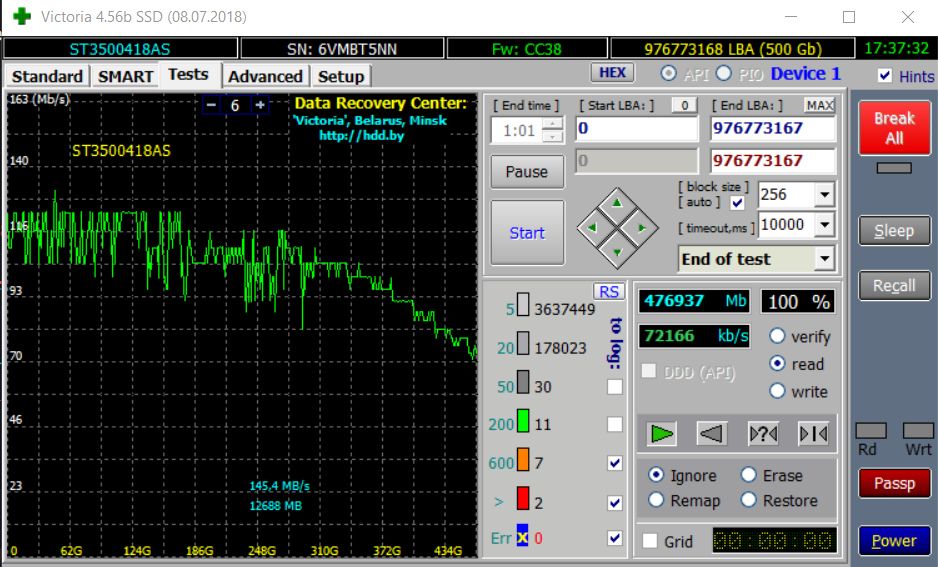Click the MAX end LBA button

(819, 105)
